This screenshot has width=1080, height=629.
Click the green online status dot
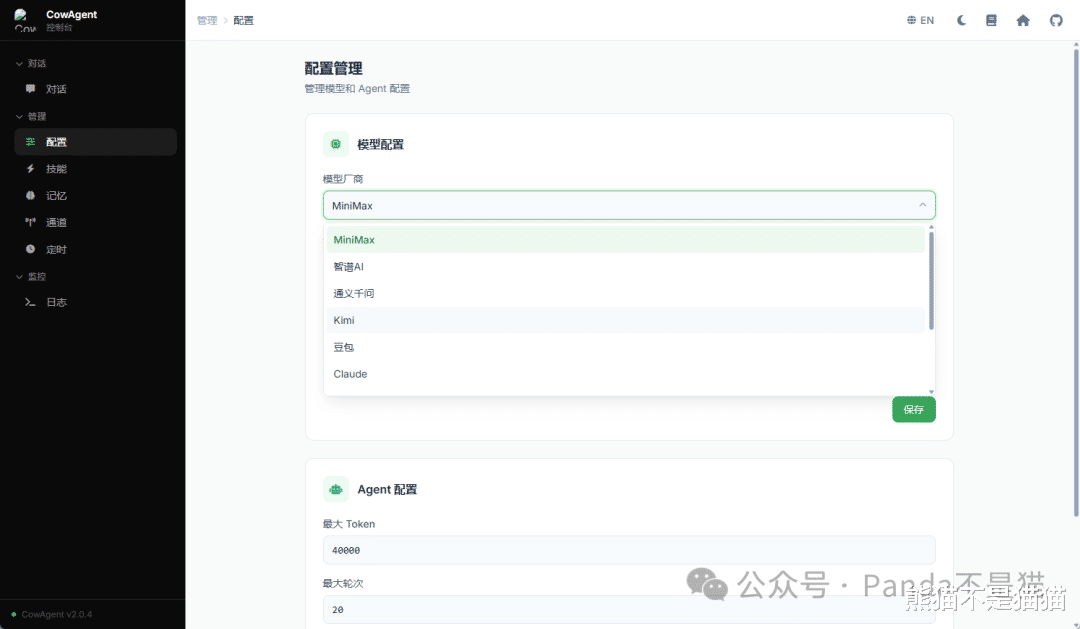14,614
